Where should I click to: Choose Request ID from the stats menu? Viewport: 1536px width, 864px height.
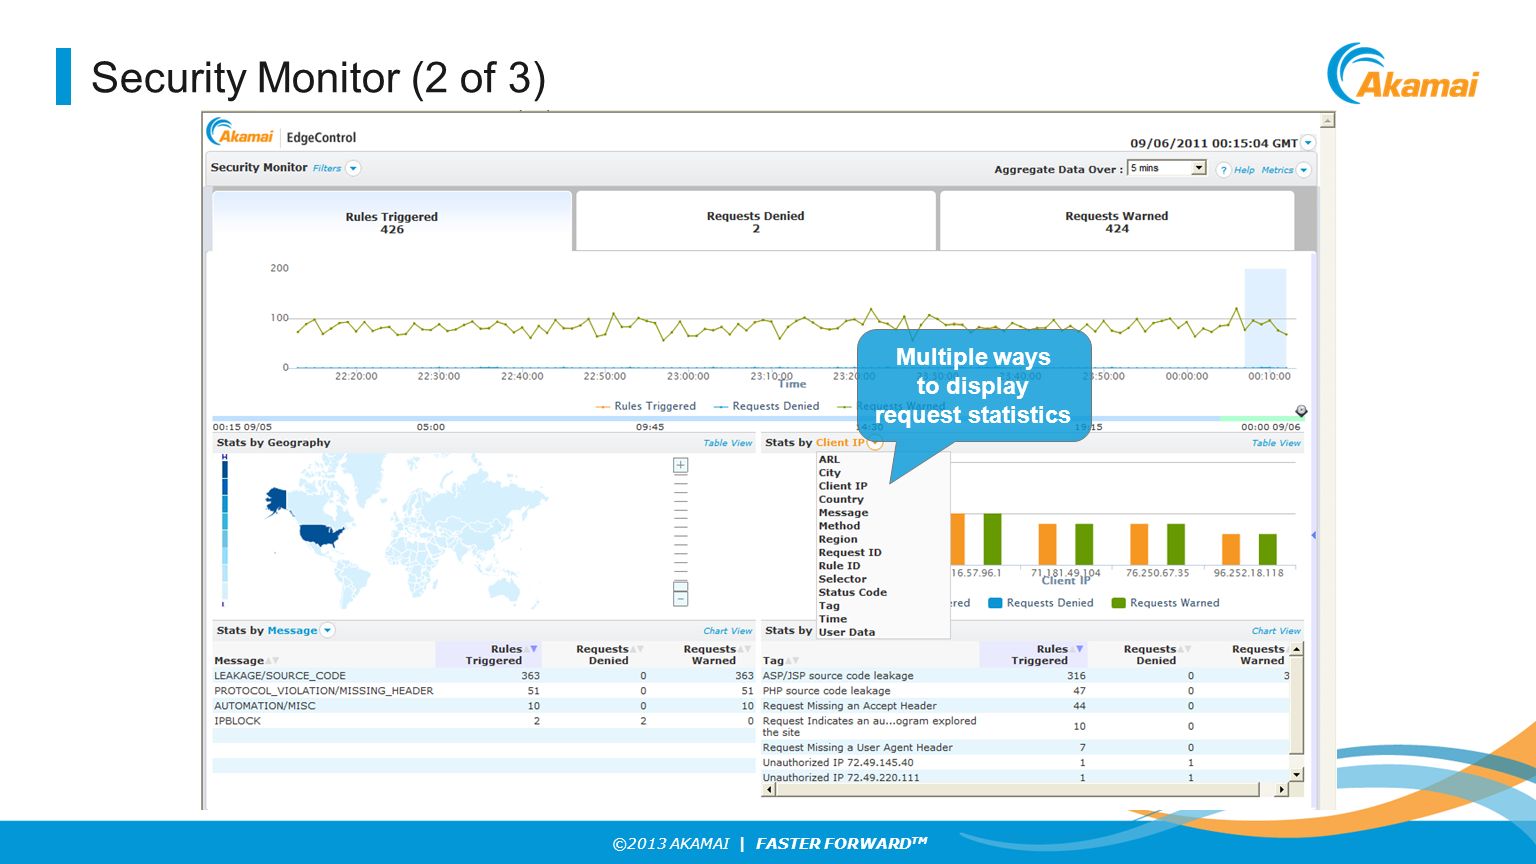tap(850, 552)
